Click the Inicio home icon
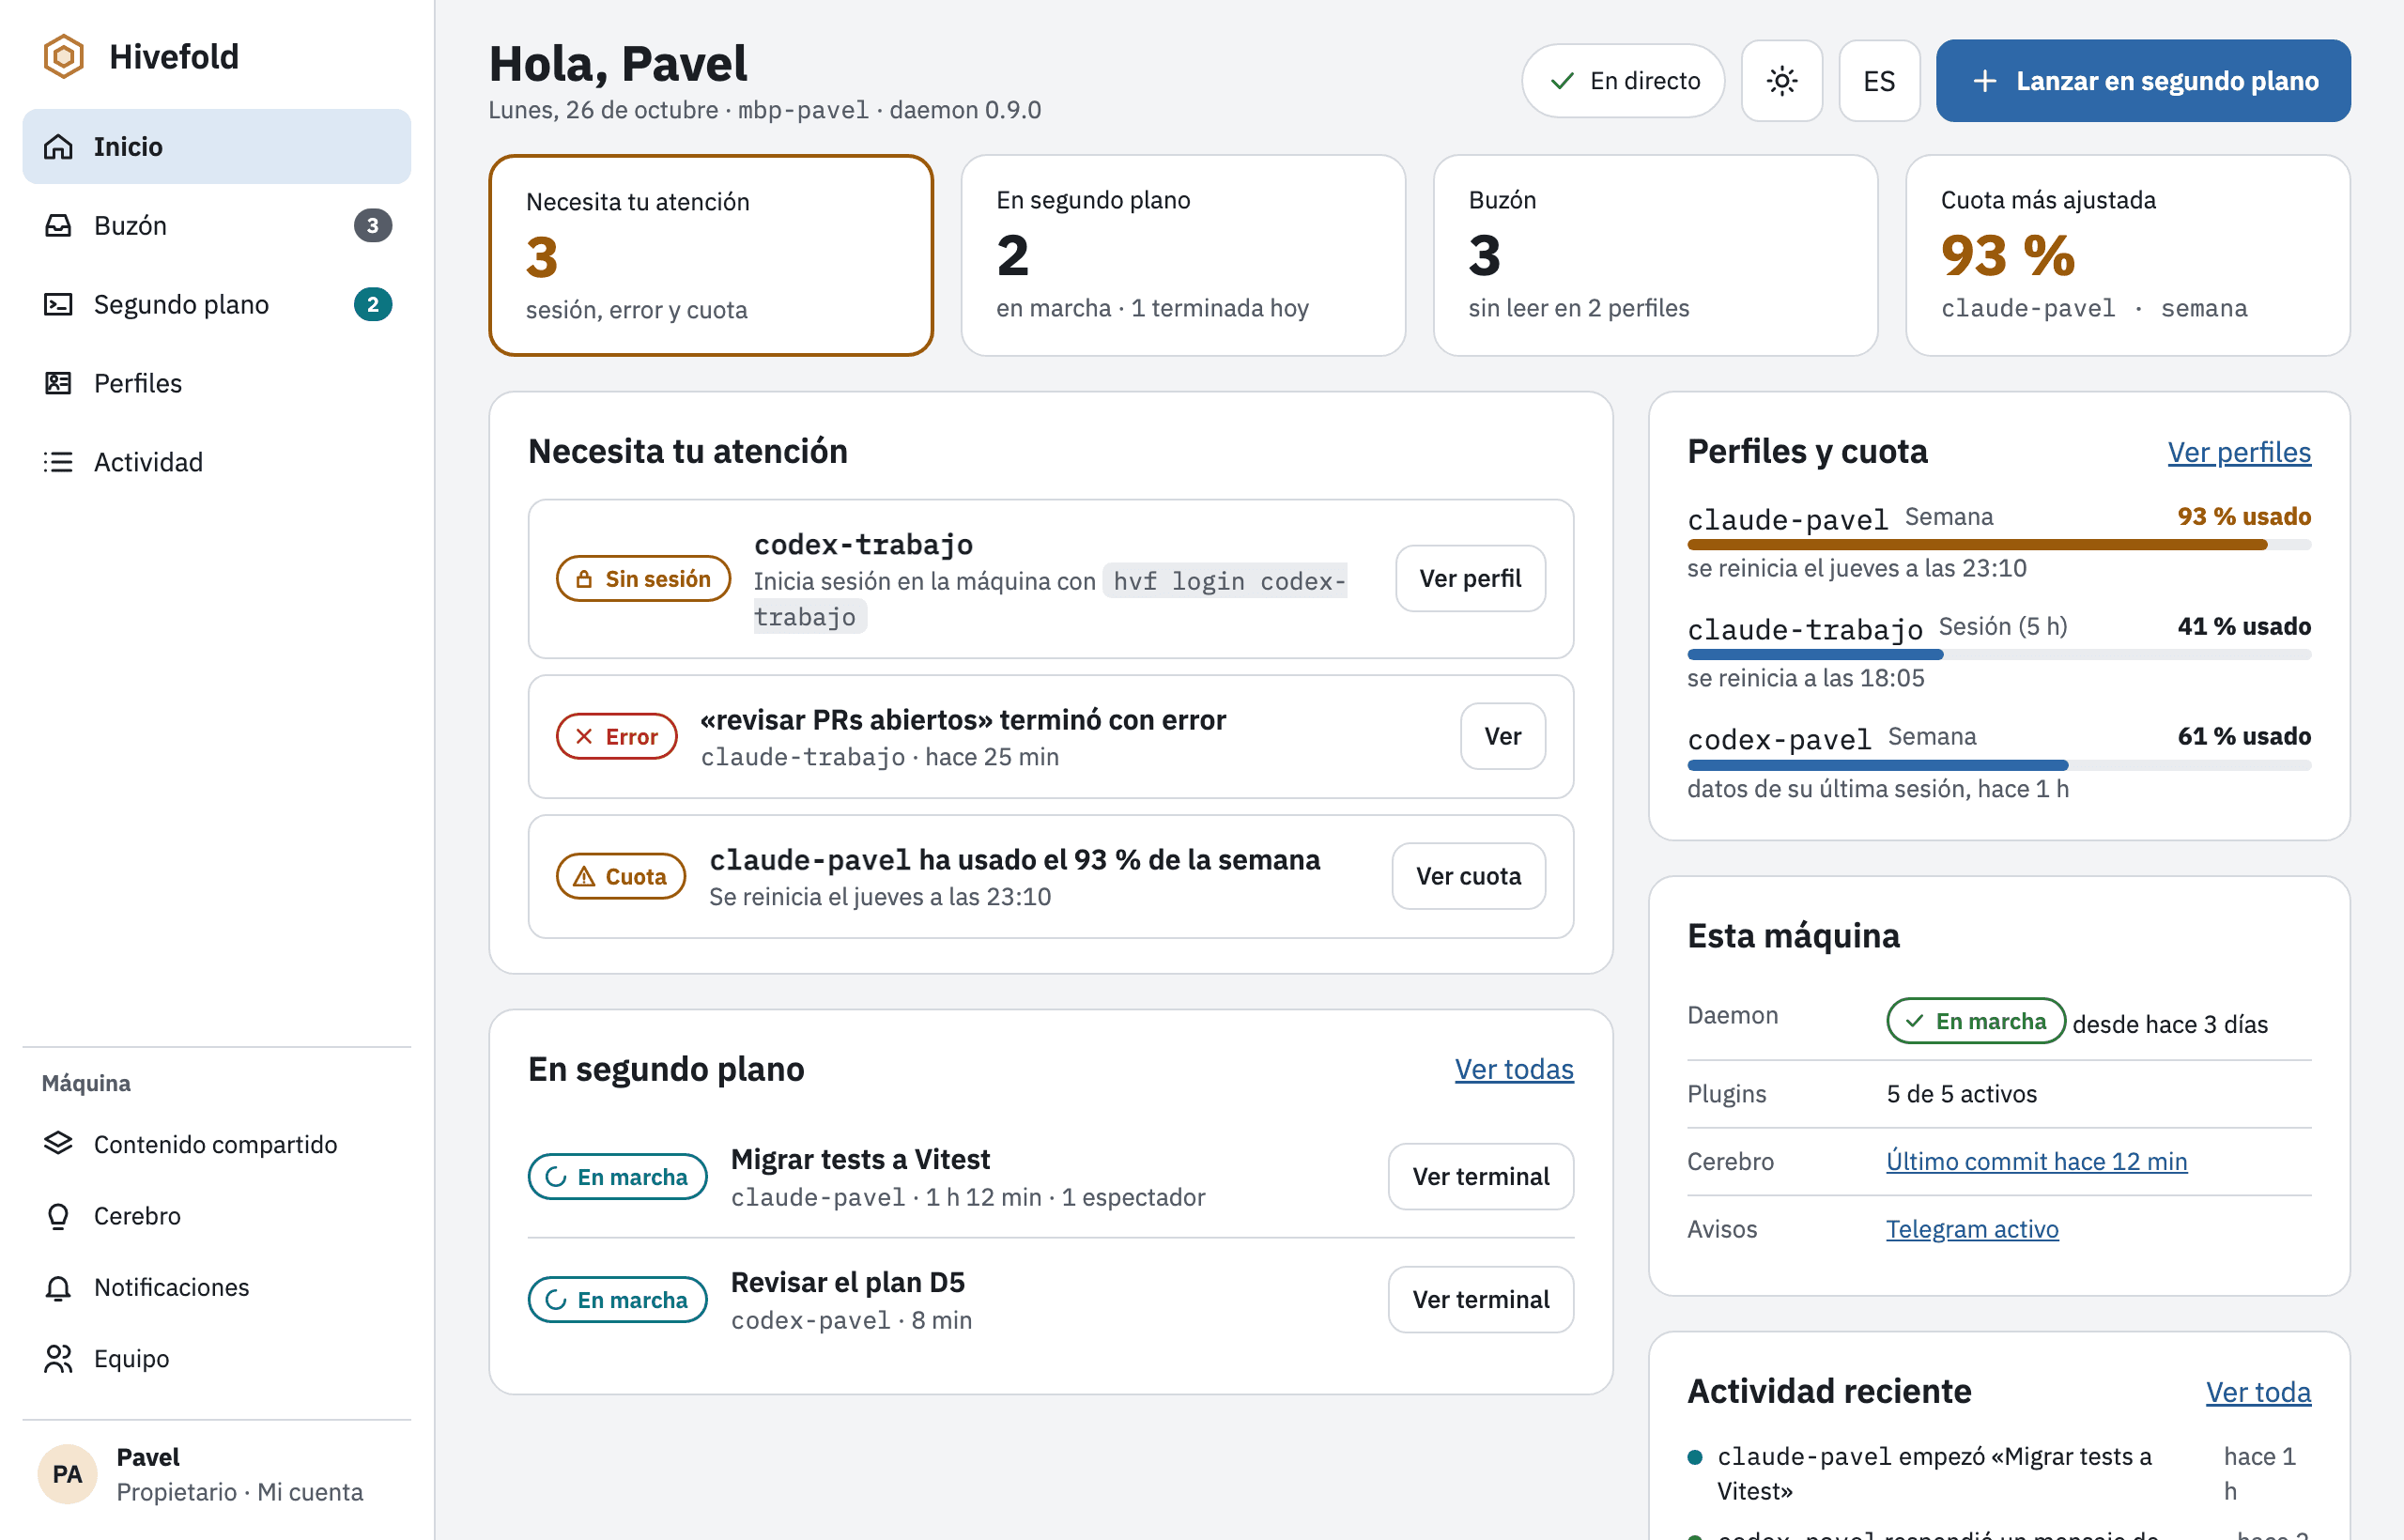Screen dimensions: 2404x1540 58,147
